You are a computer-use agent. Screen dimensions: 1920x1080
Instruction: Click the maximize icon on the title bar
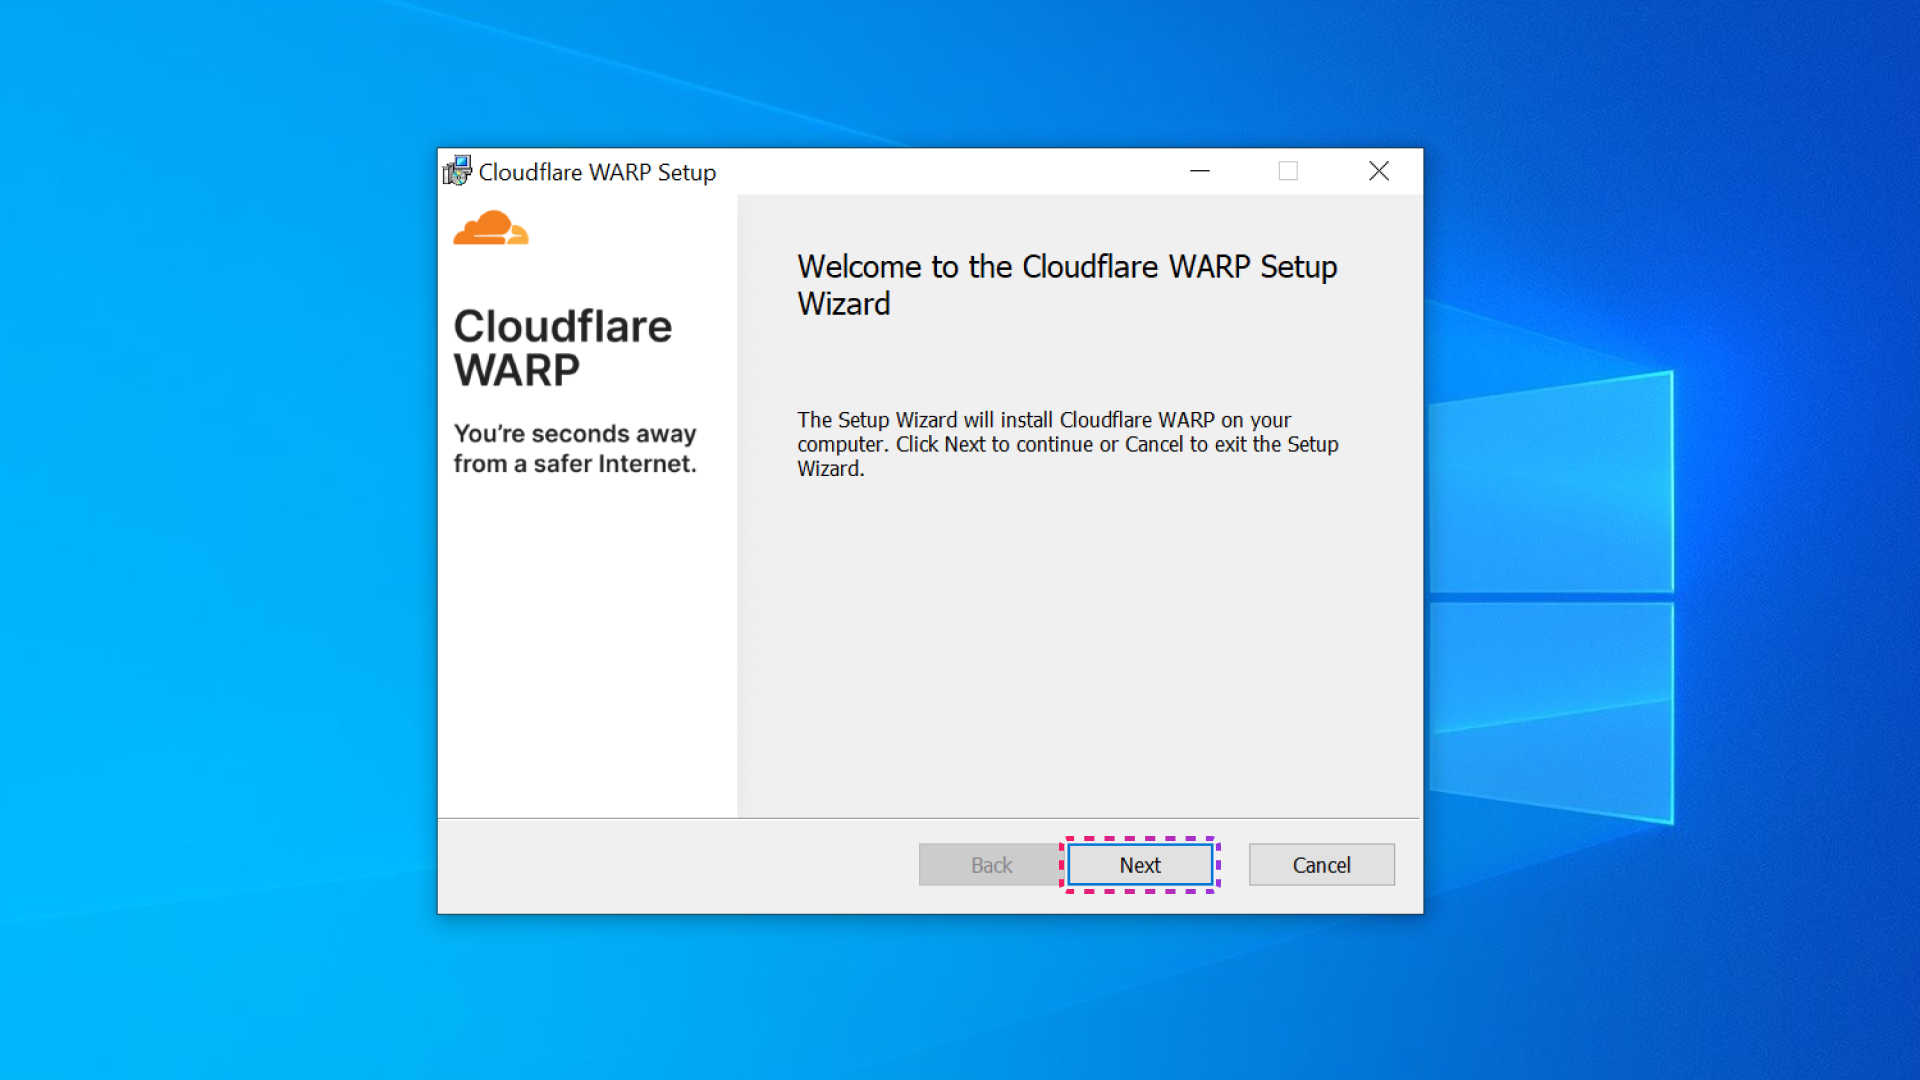pos(1288,171)
